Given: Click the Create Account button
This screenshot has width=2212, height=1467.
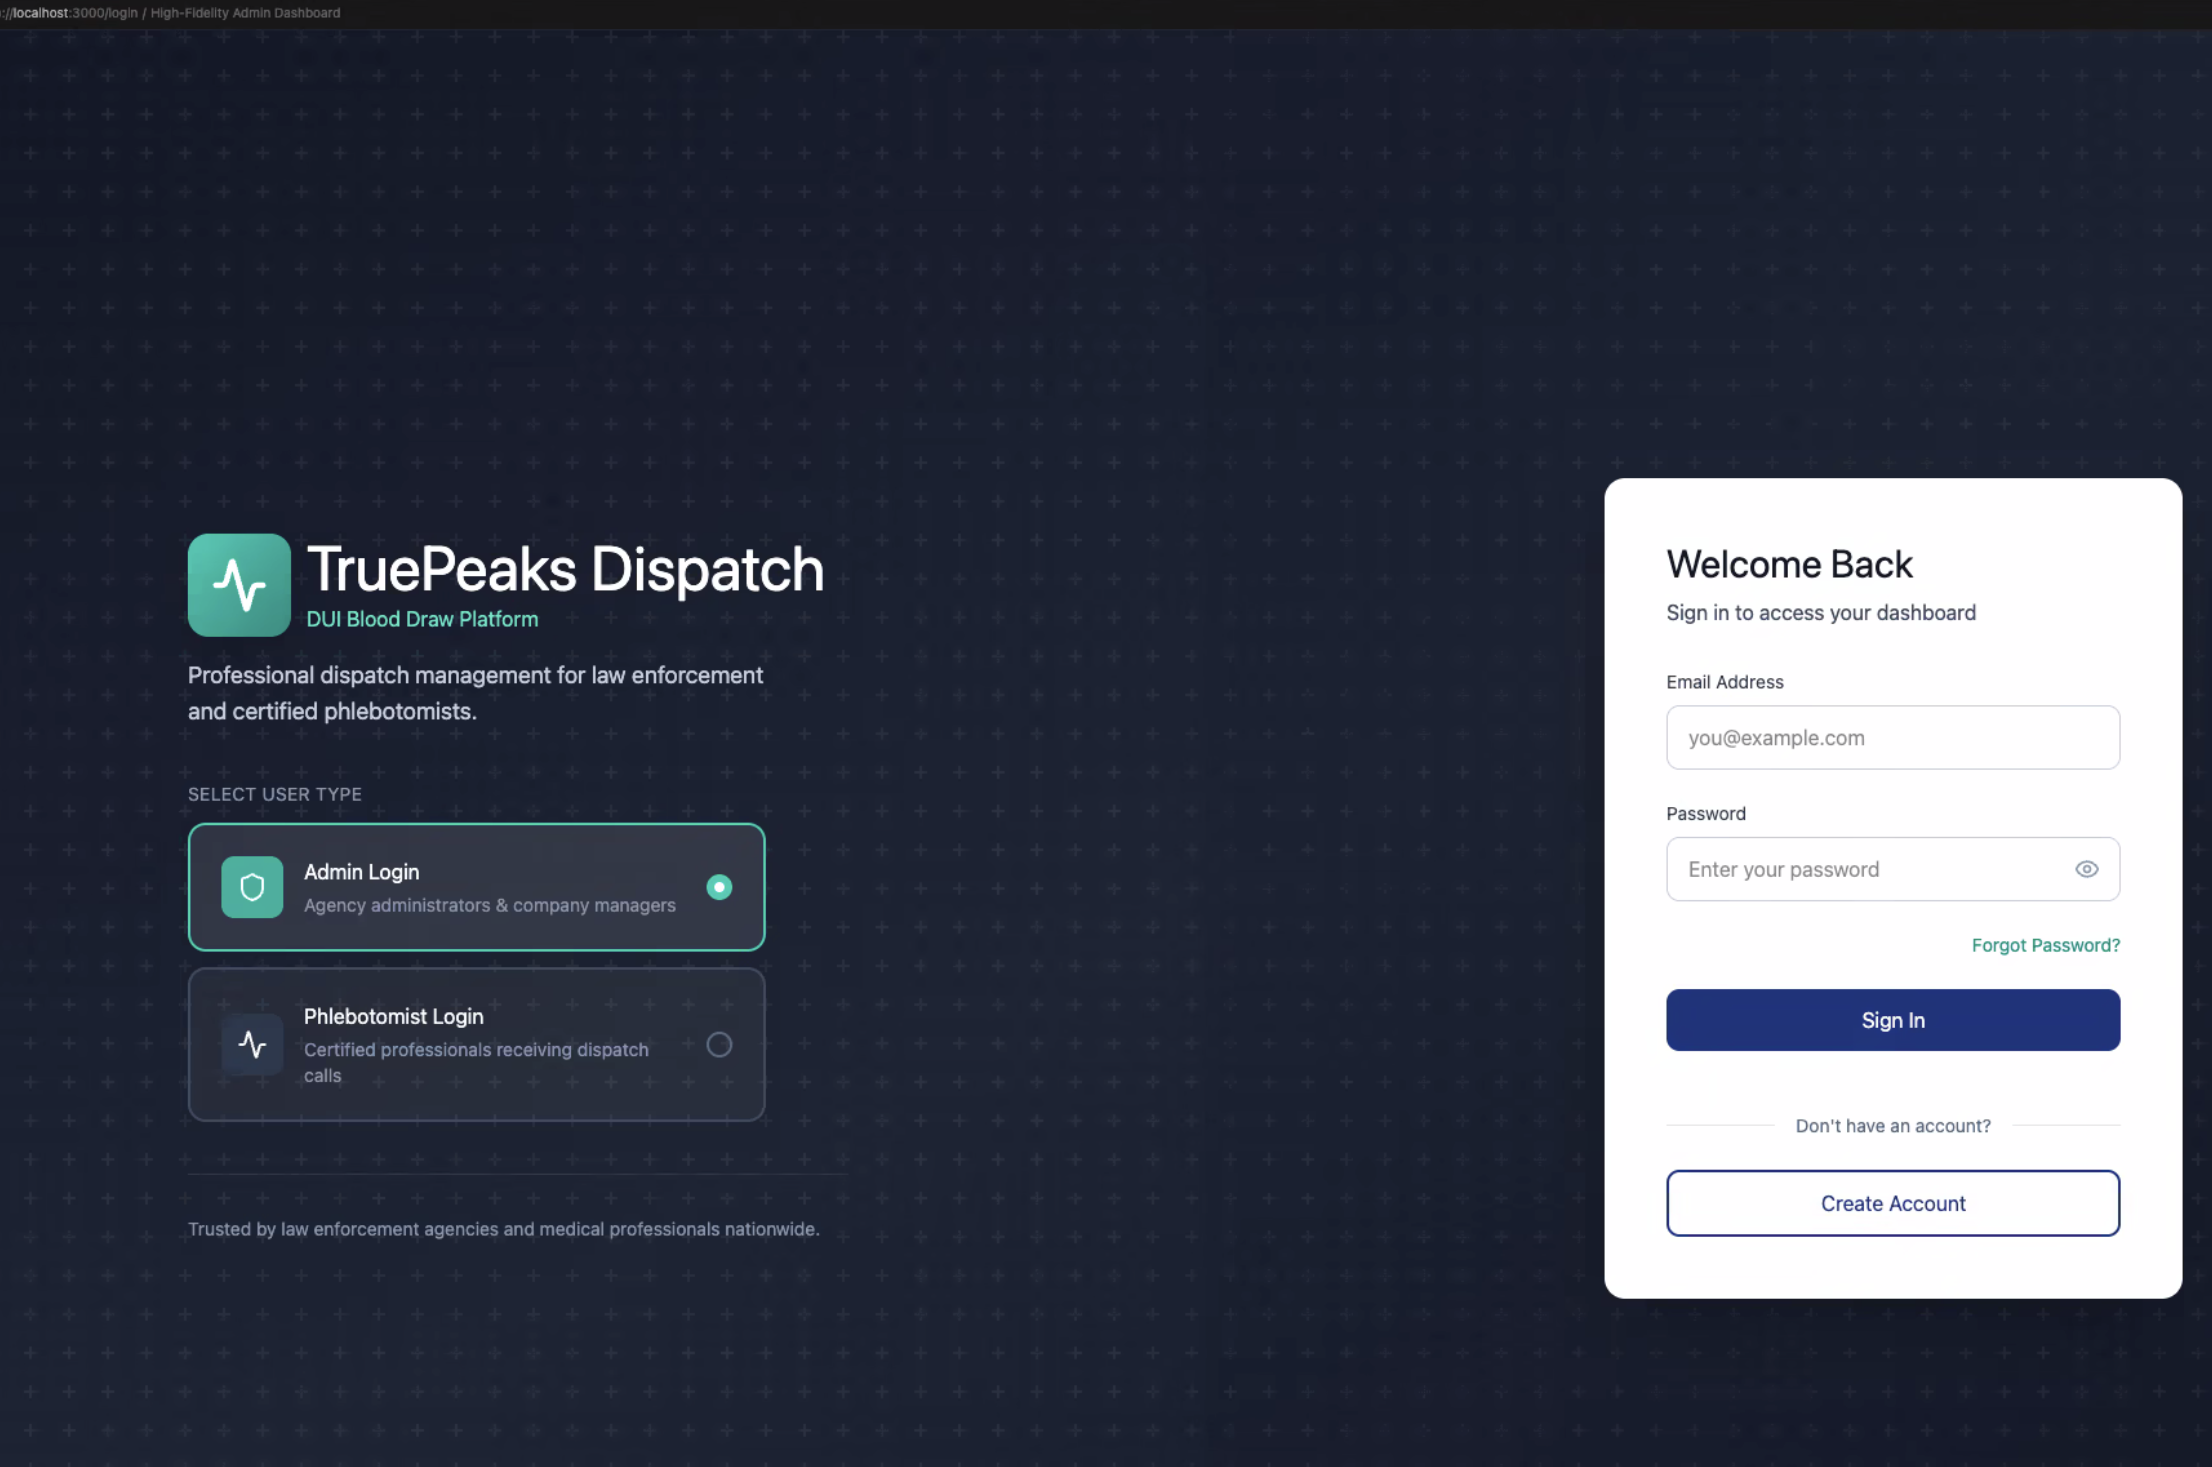Looking at the screenshot, I should point(1892,1203).
